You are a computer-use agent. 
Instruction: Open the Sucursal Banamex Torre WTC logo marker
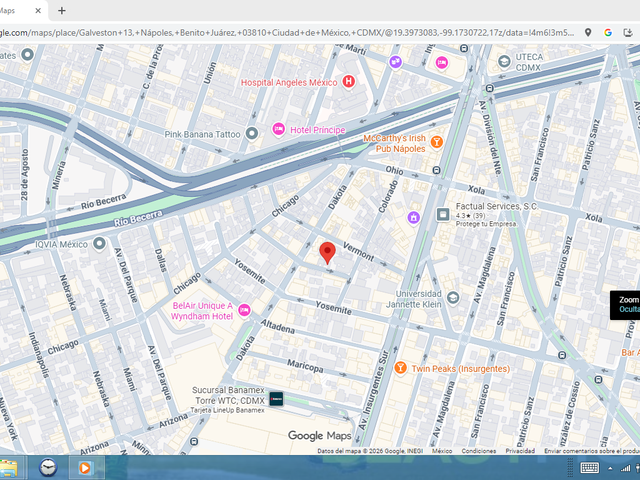point(276,399)
